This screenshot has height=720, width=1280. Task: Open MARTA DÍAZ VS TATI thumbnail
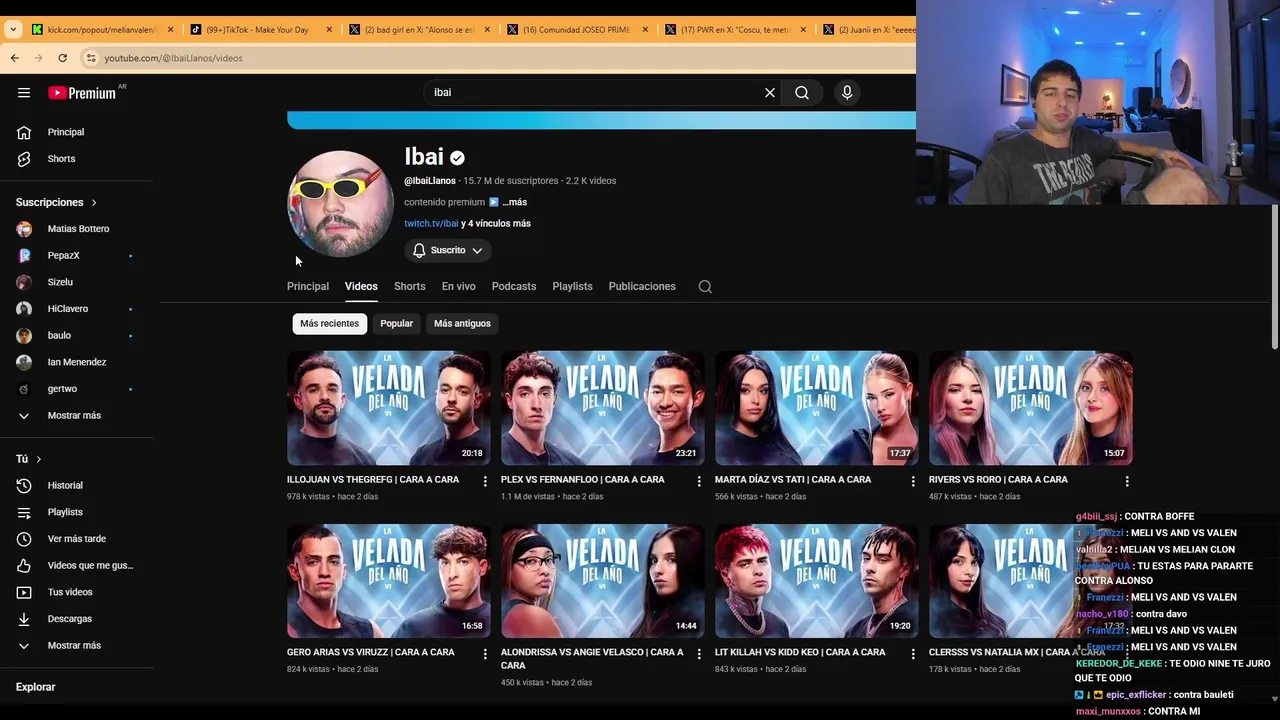tap(817, 408)
